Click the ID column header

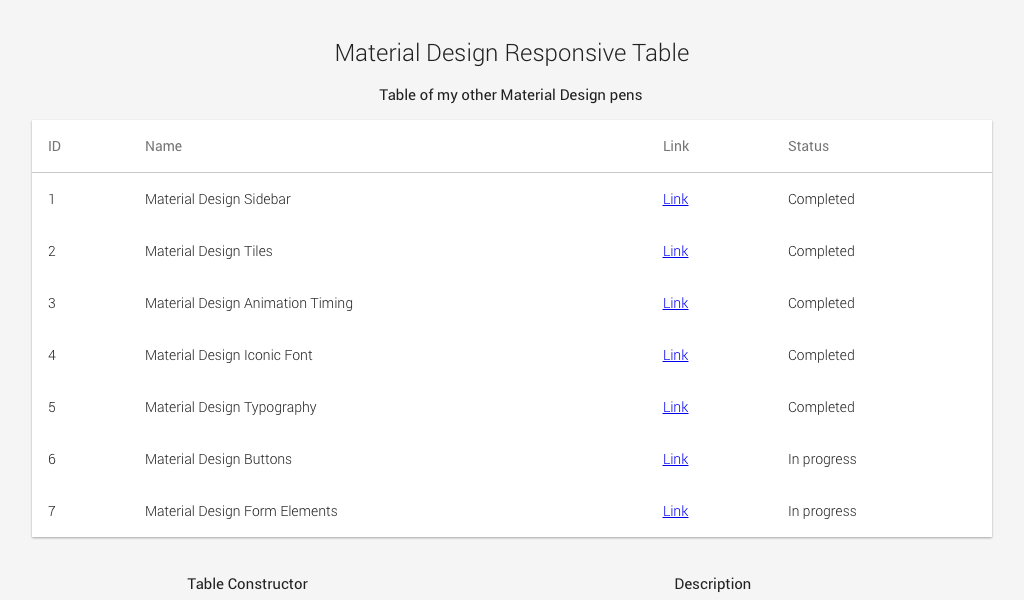click(x=54, y=146)
